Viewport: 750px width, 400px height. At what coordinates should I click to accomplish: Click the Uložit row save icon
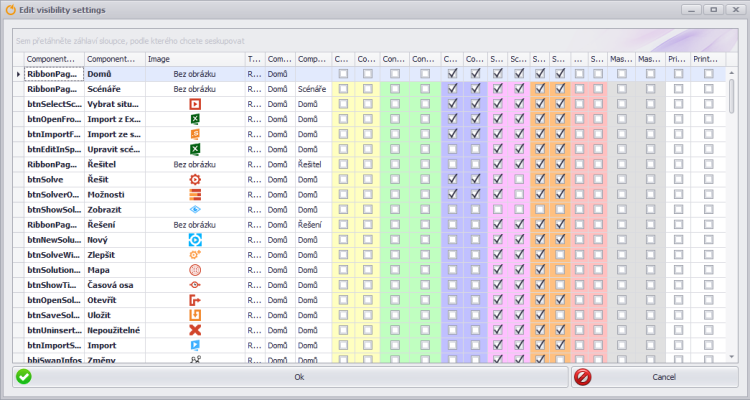(x=195, y=315)
